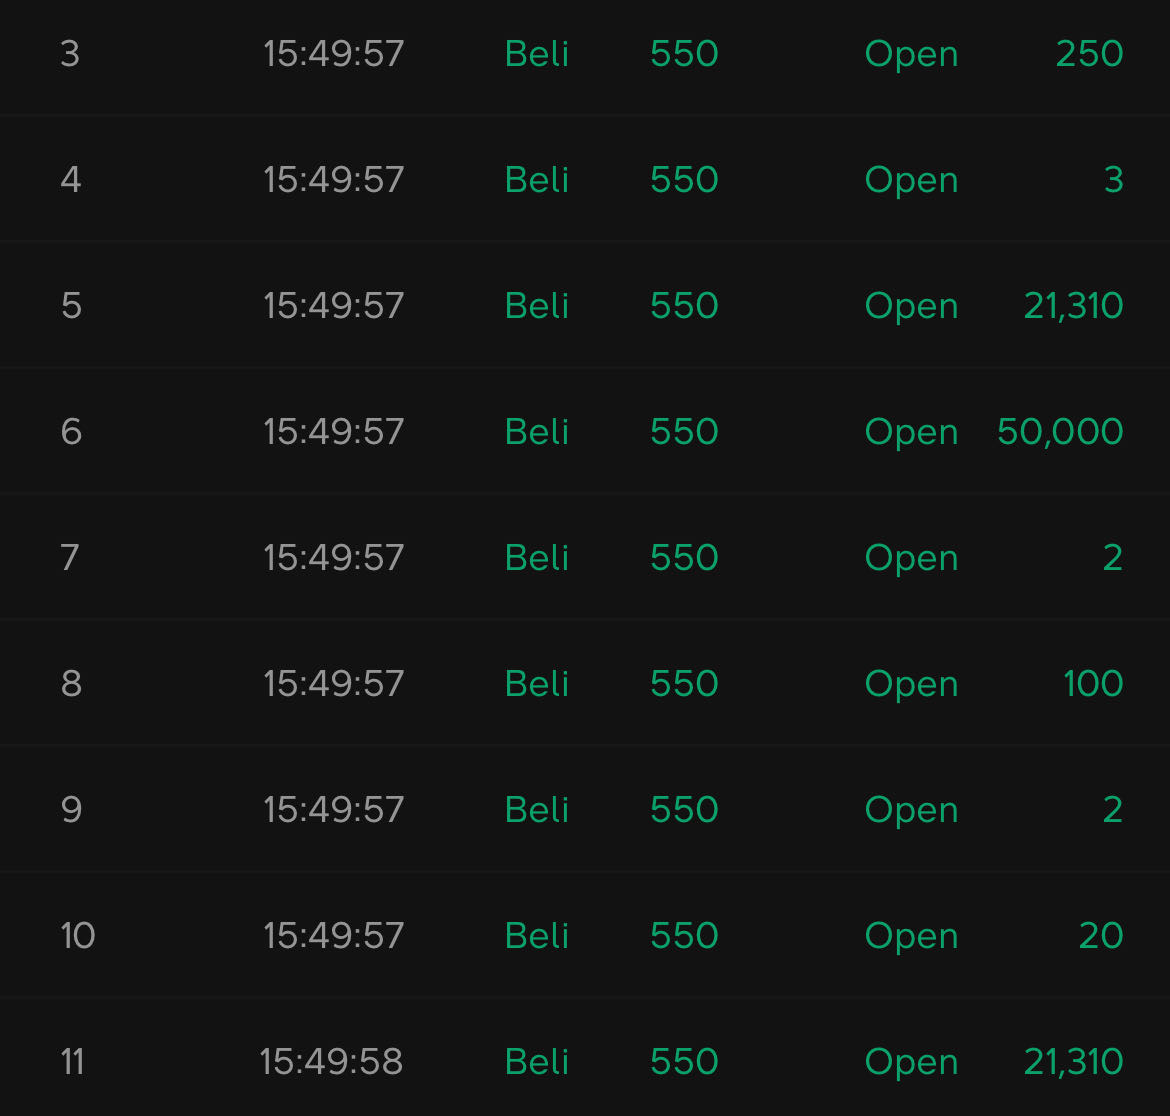Click the Open status in row 9

coord(911,810)
